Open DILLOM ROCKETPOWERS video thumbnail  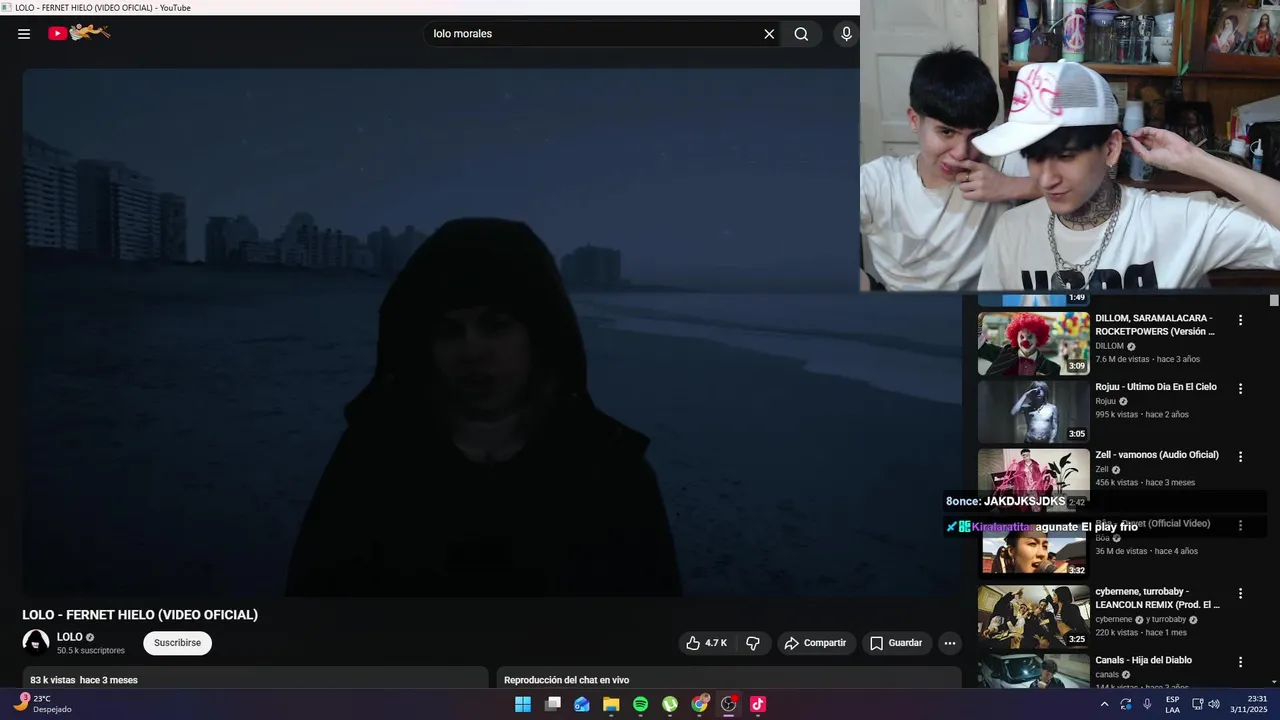(x=1034, y=343)
